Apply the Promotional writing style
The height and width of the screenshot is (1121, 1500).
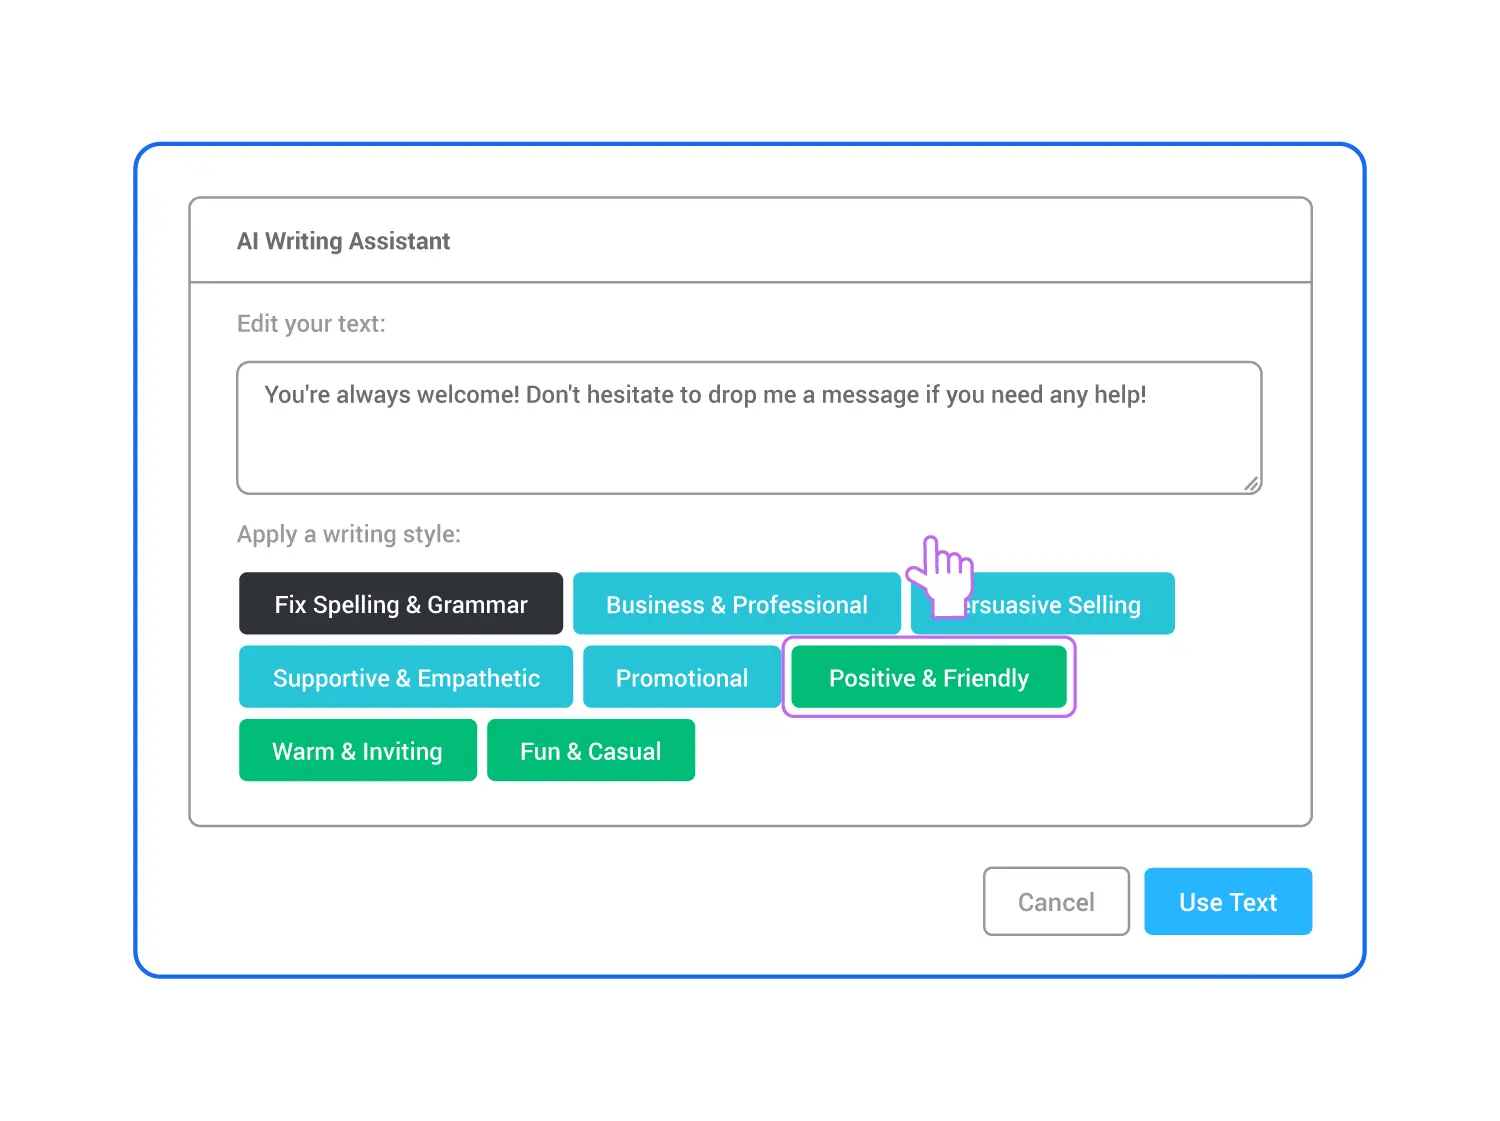682,677
